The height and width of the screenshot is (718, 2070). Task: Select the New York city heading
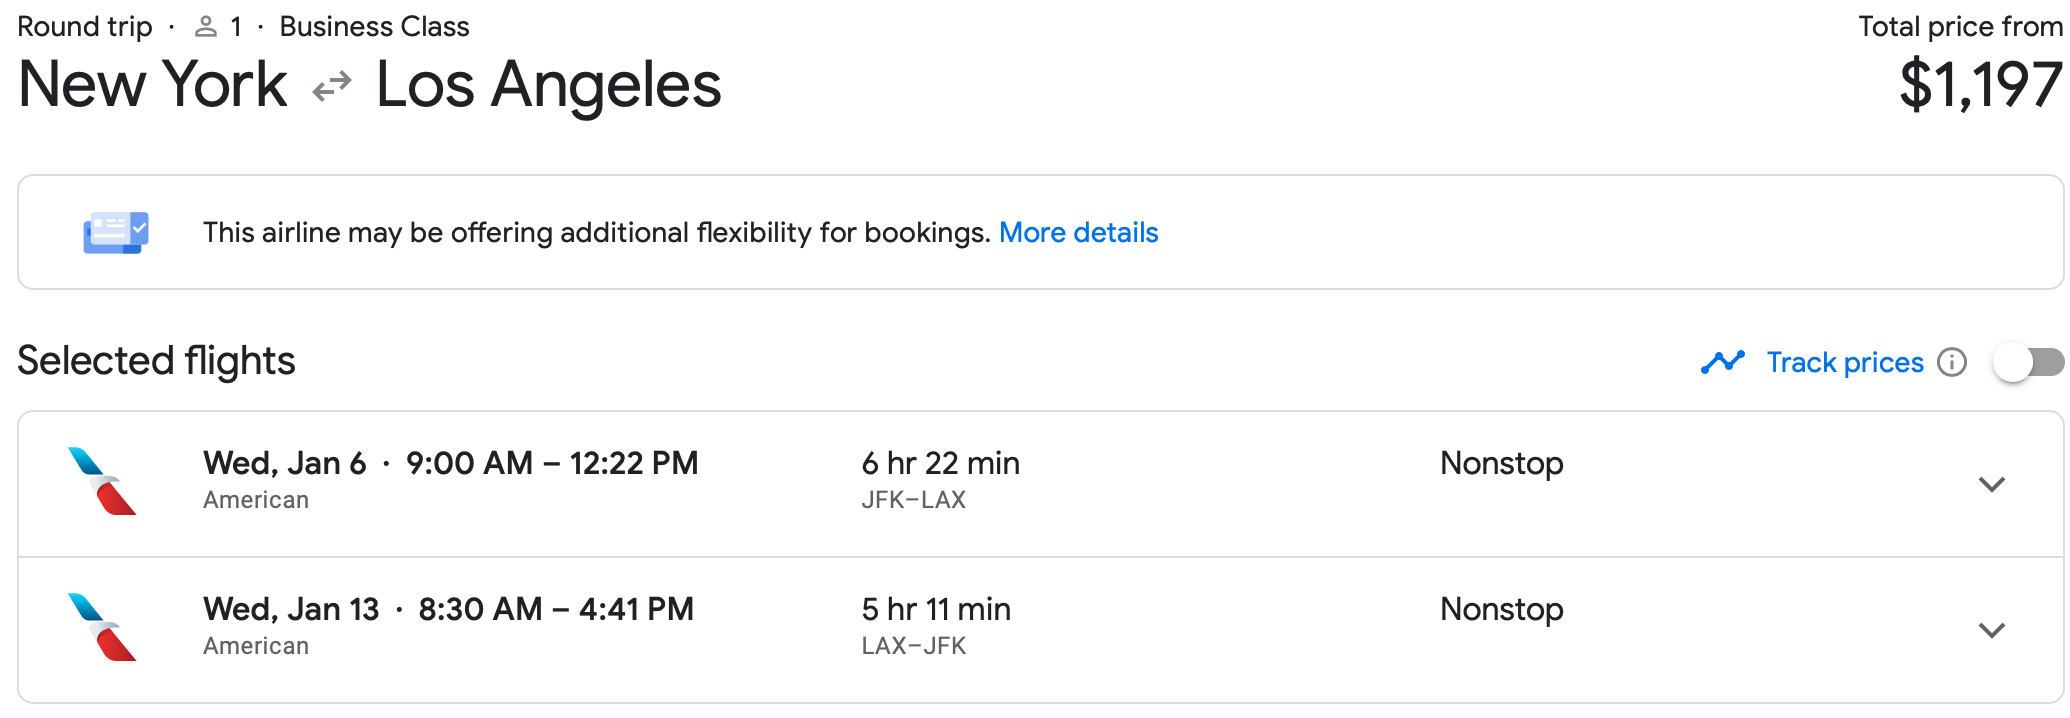[150, 85]
